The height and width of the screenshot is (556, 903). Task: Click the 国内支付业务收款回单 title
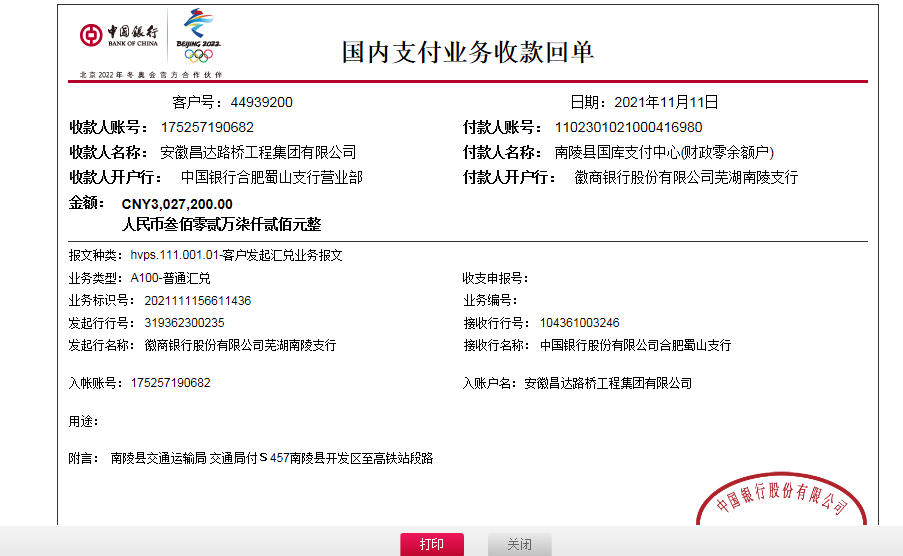468,52
